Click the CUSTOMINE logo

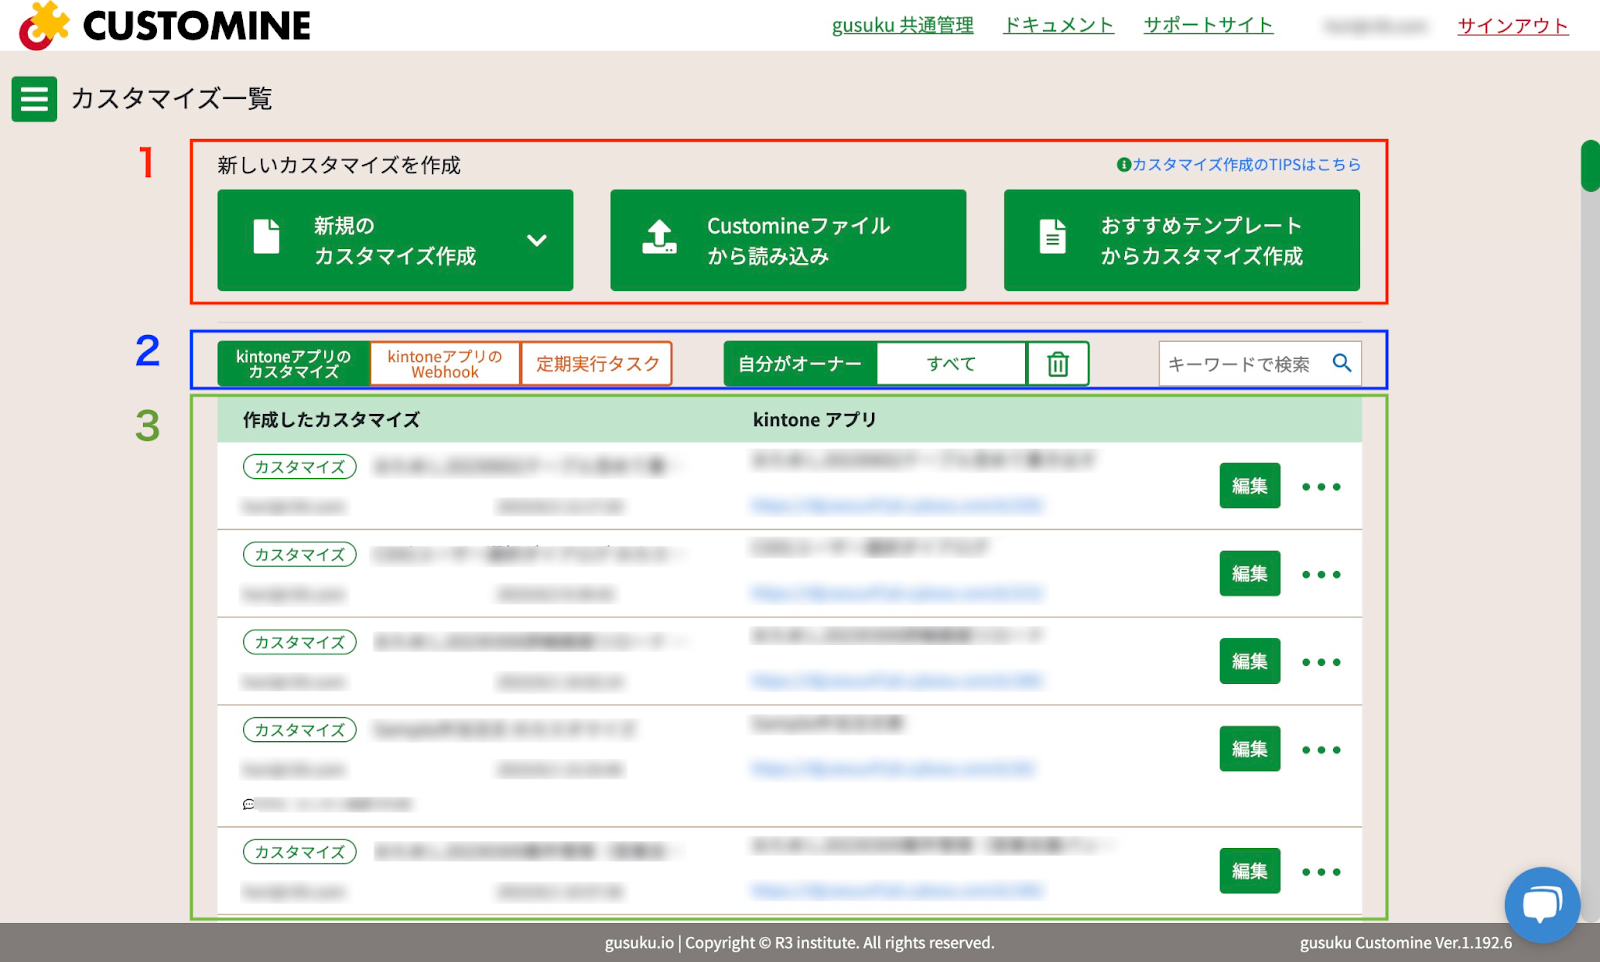165,25
